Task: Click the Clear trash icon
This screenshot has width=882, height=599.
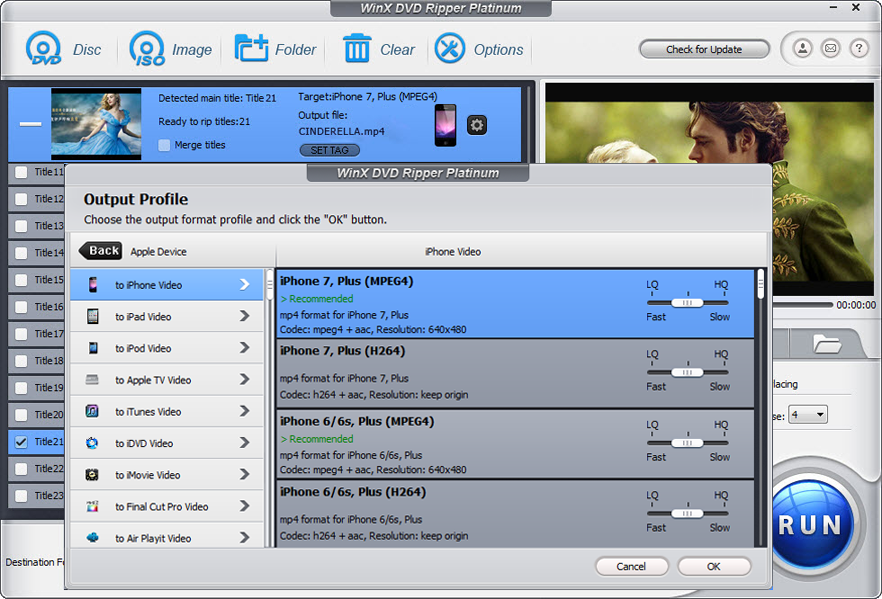Action: point(357,49)
